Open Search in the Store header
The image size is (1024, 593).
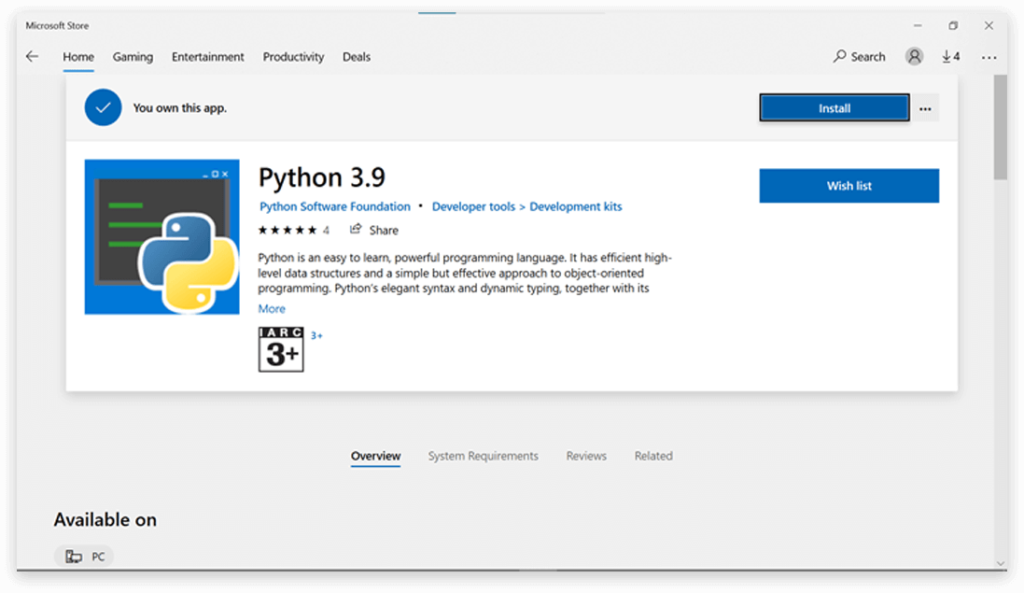(859, 57)
